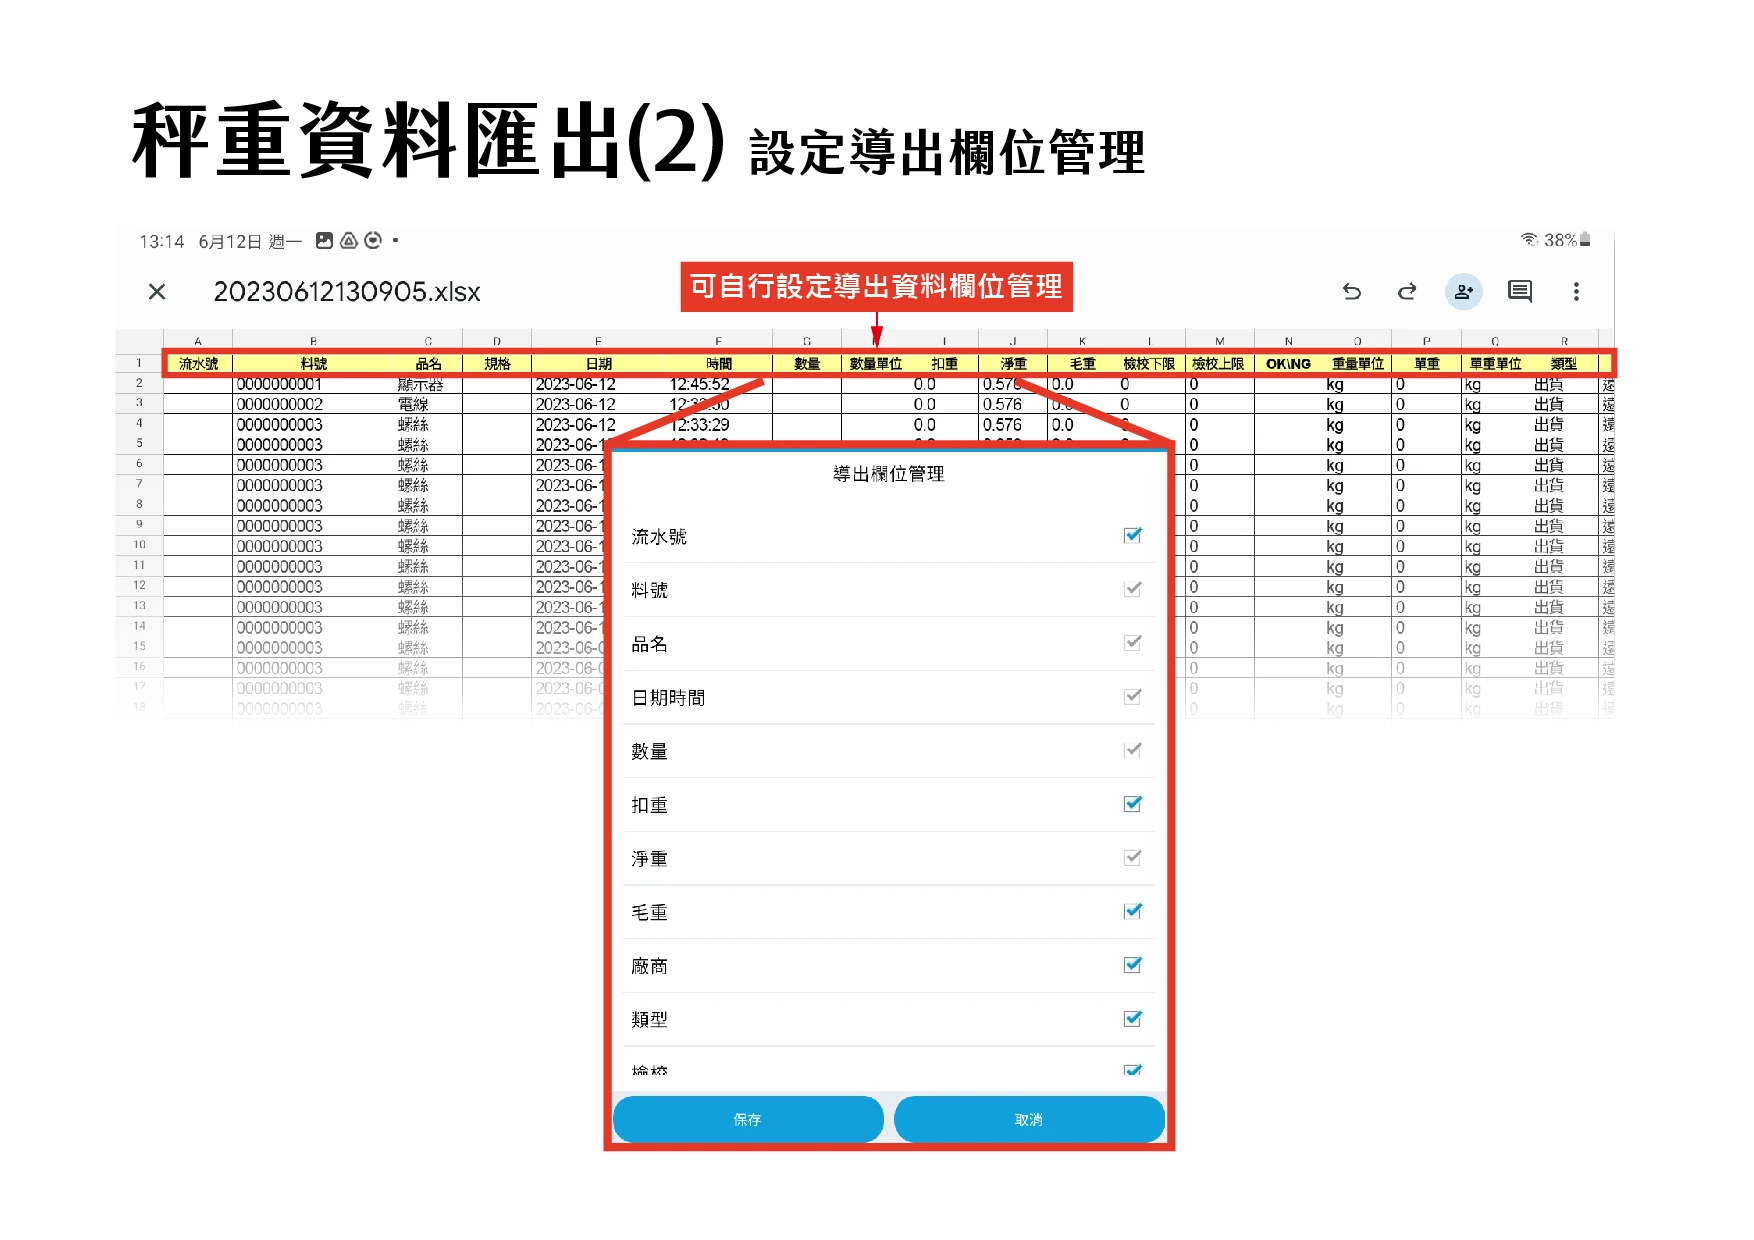This screenshot has height=1240, width=1754.
Task: Select the 規格 header cell
Action: coord(497,364)
